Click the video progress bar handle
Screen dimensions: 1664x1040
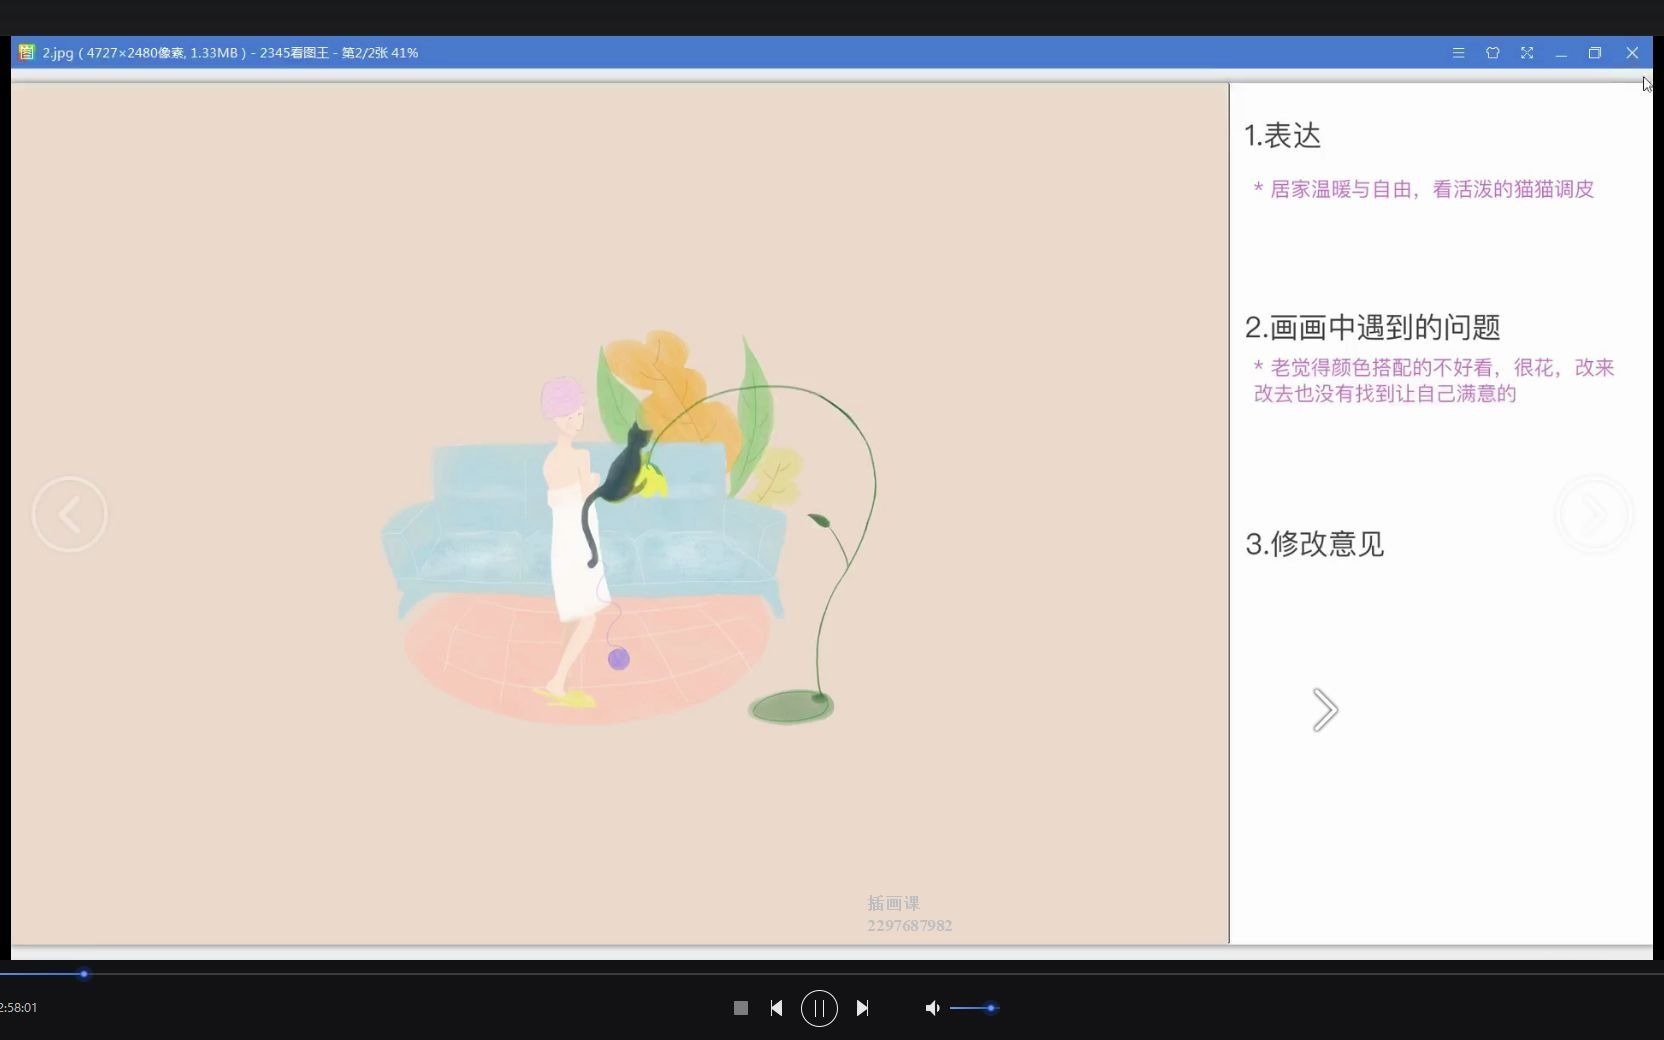click(84, 974)
